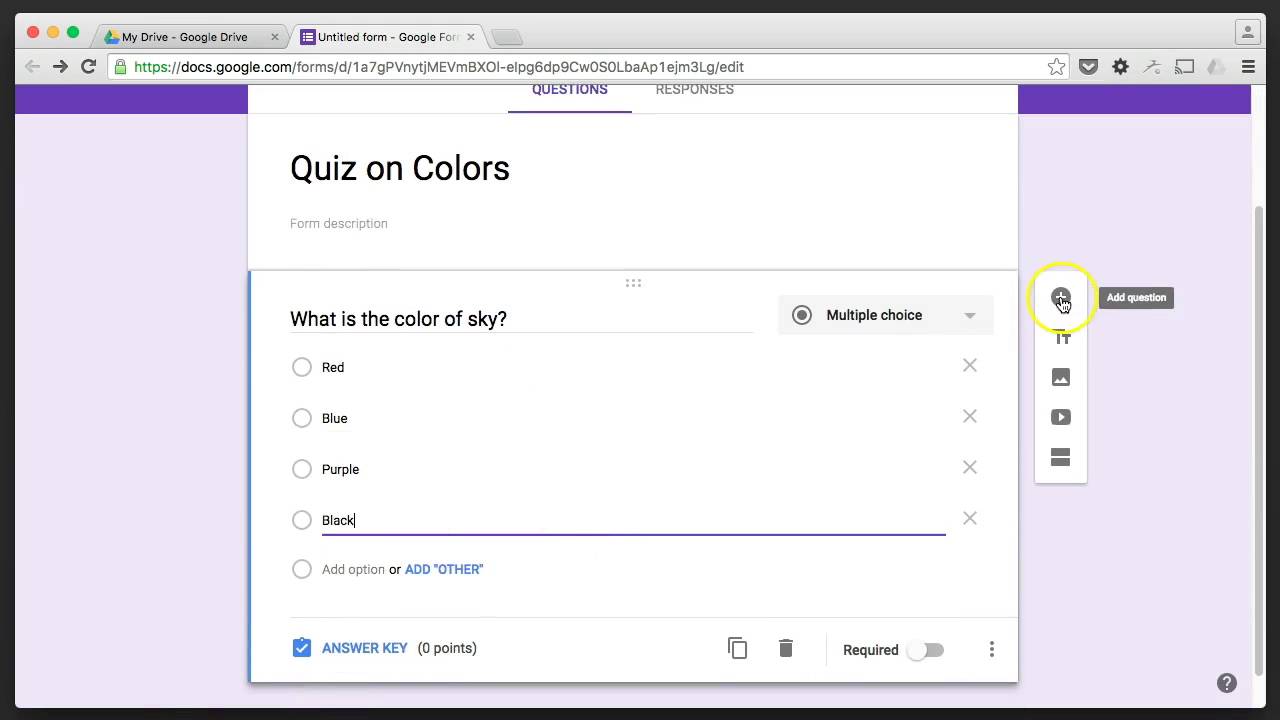Delete the question with the trash icon
Image resolution: width=1280 pixels, height=720 pixels.
[x=786, y=648]
